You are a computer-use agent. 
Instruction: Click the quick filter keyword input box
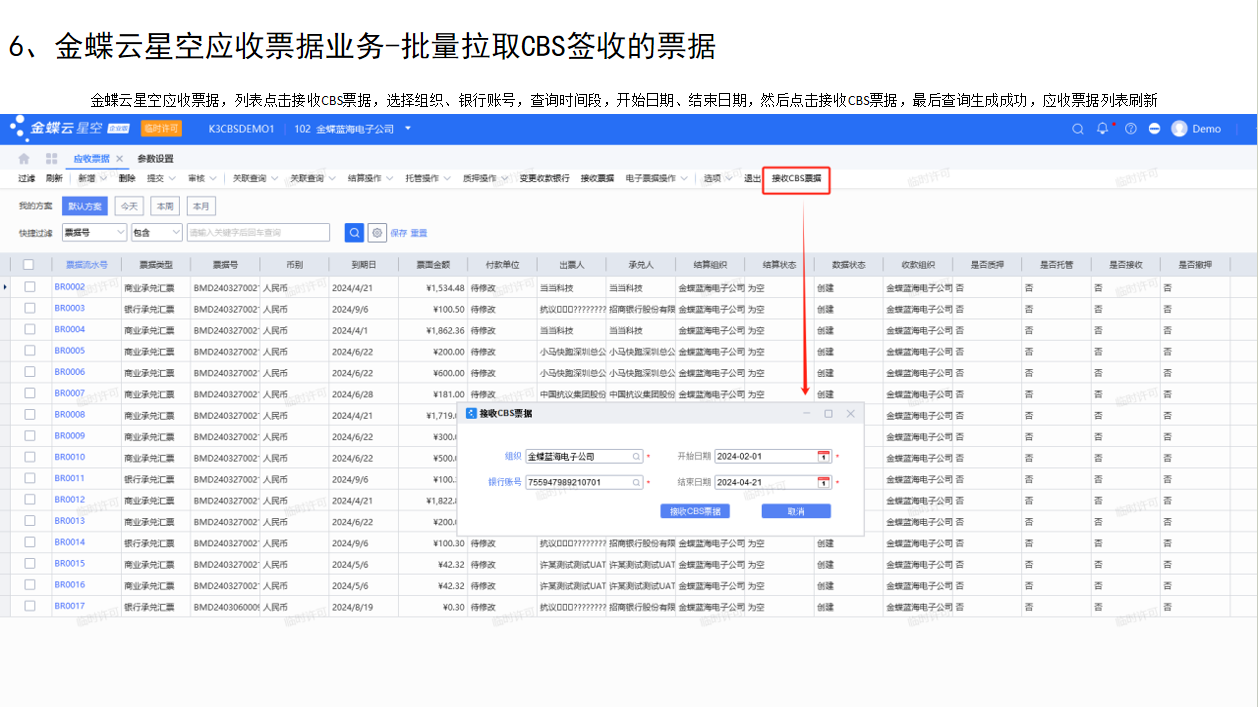258,232
